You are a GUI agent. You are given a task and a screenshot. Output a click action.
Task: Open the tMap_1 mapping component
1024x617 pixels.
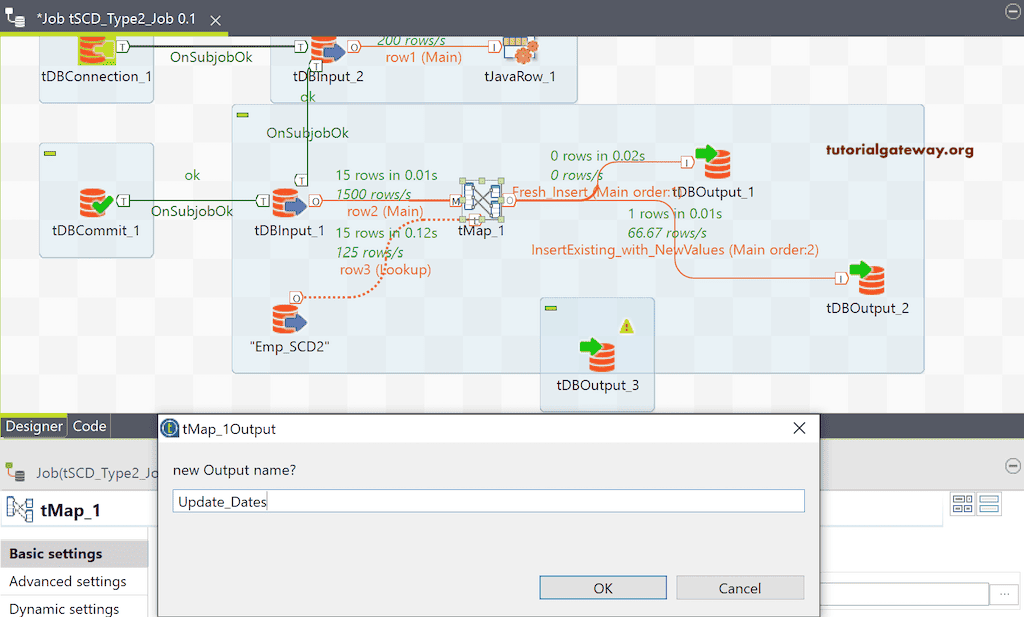point(481,199)
